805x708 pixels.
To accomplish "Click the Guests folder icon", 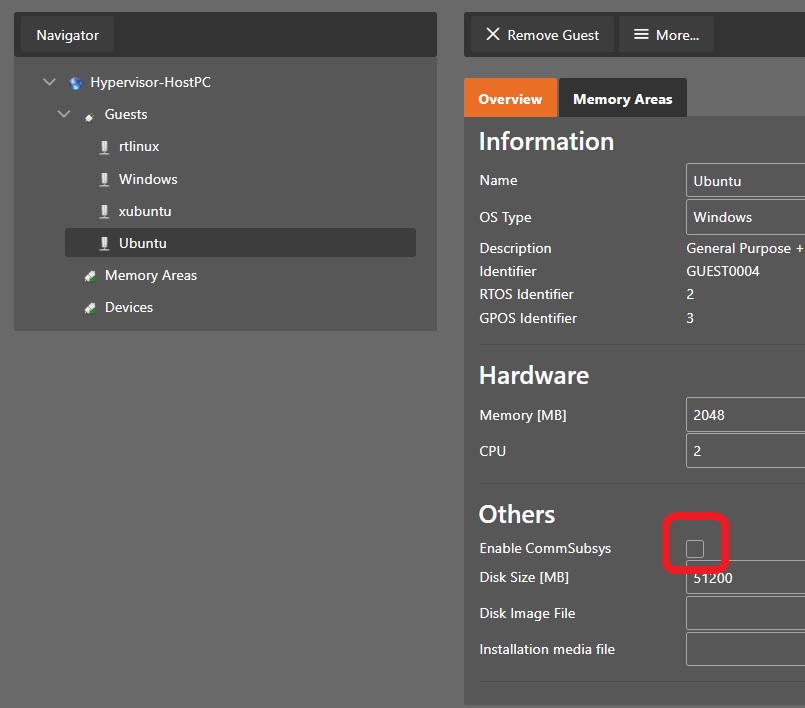I will point(90,115).
